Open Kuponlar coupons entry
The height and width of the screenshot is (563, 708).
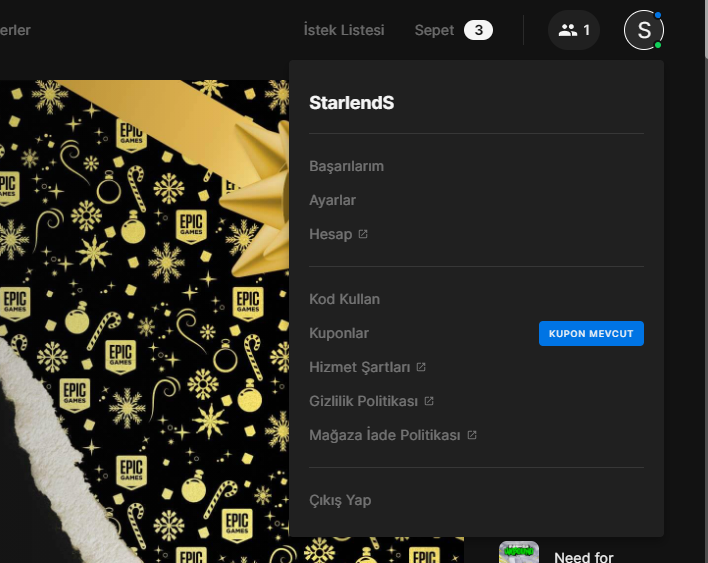339,333
